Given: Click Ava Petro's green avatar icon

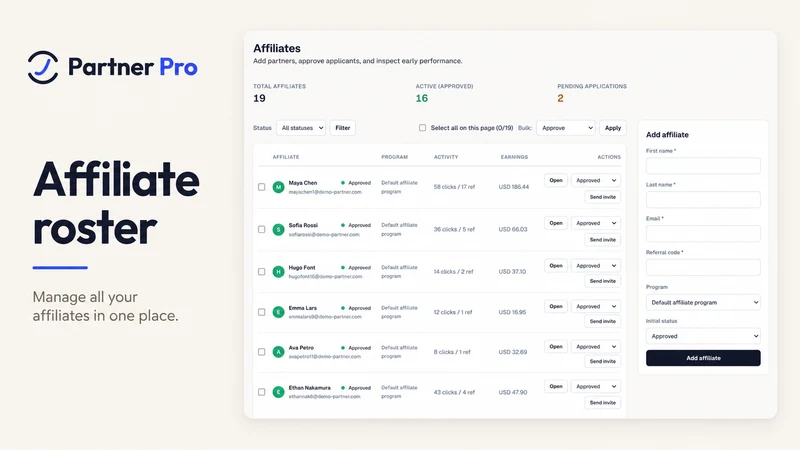Looking at the screenshot, I should click(278, 352).
